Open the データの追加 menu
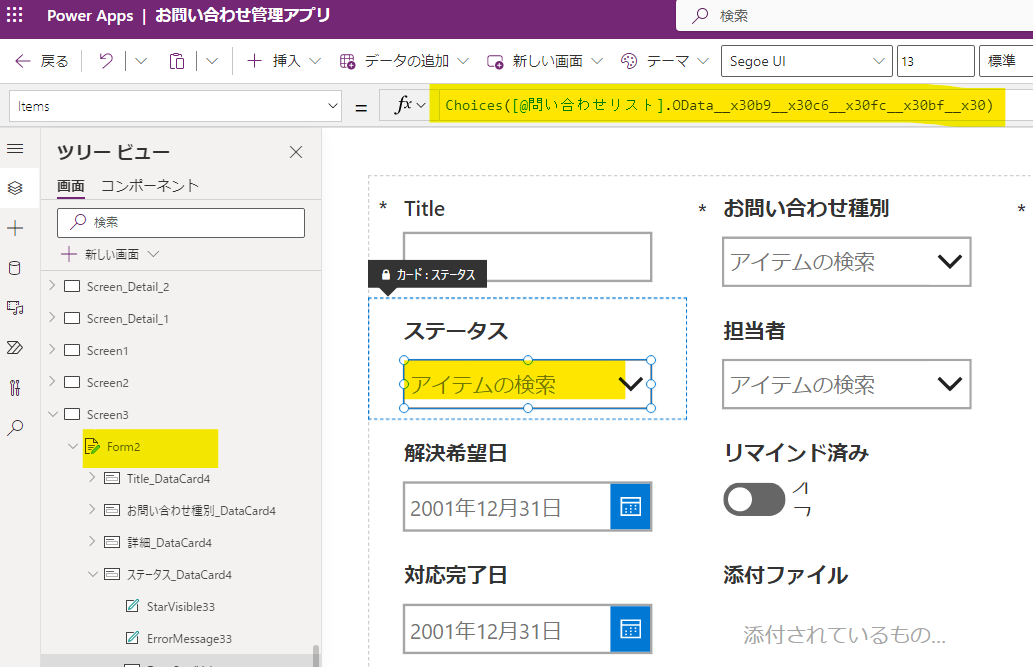This screenshot has height=667, width=1033. pyautogui.click(x=404, y=61)
